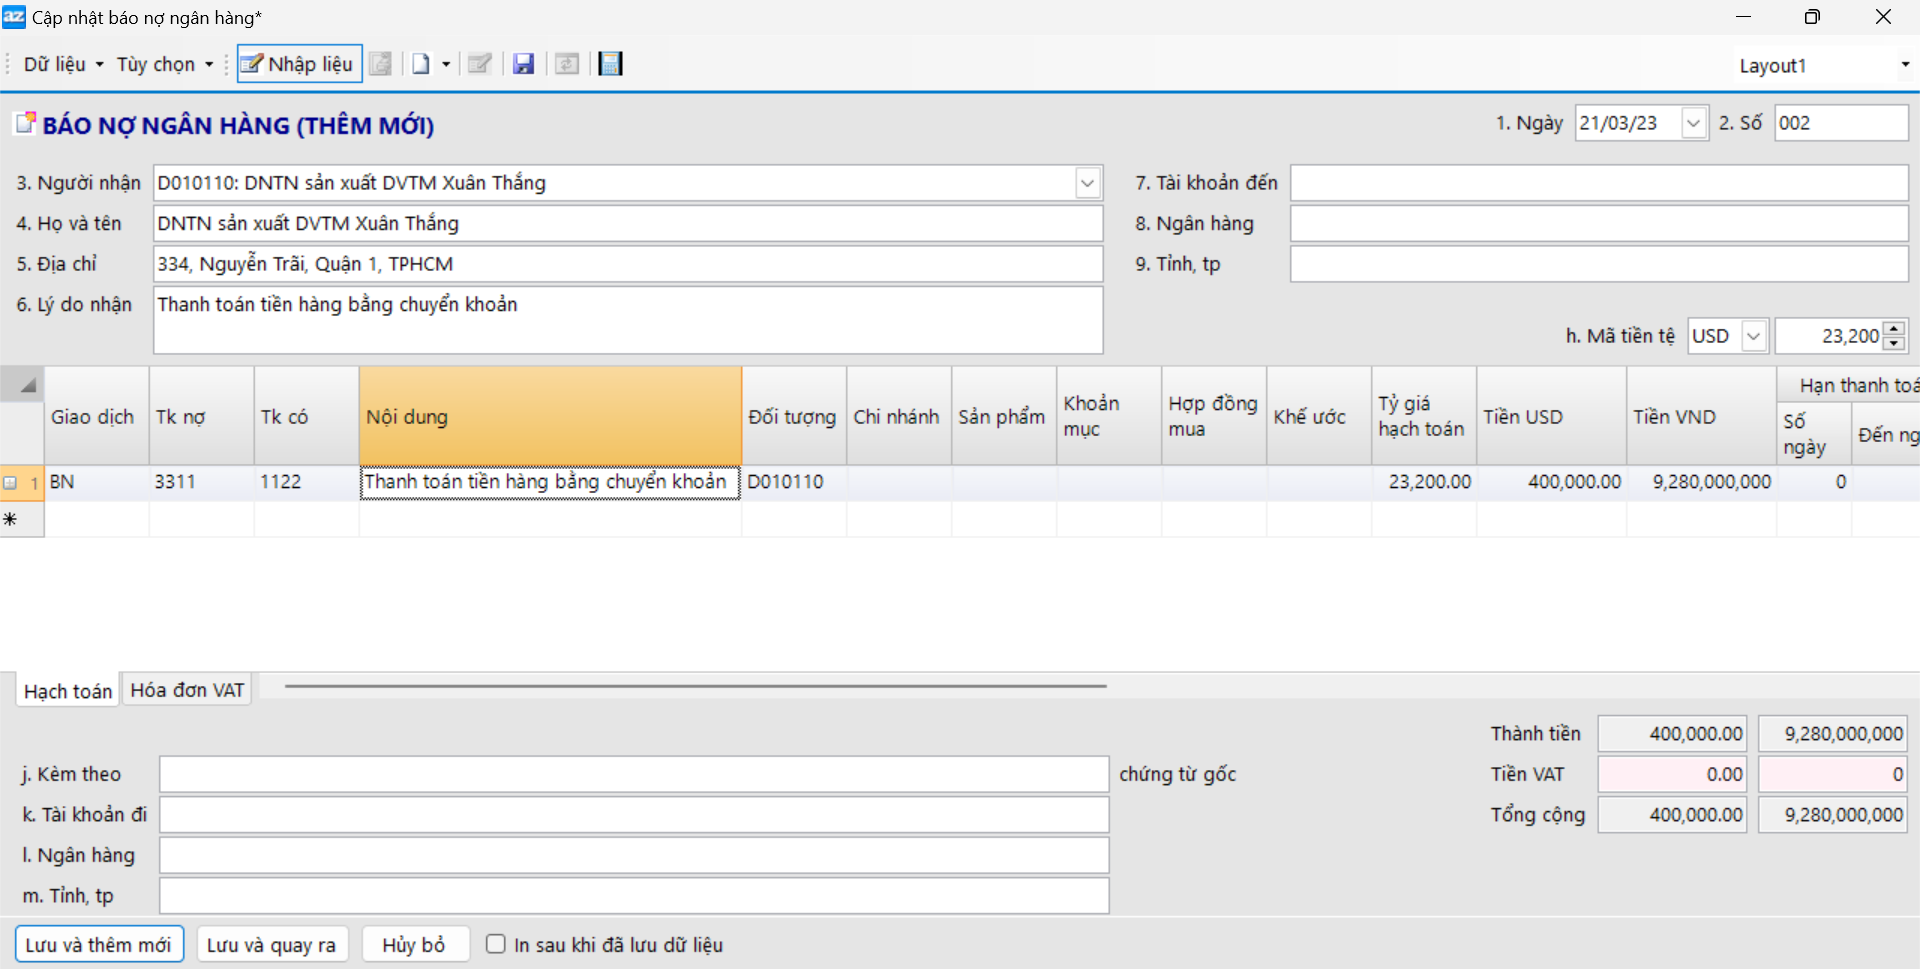Open the Dữ liệu menu
Screen dimensions: 1920x969
tap(63, 64)
